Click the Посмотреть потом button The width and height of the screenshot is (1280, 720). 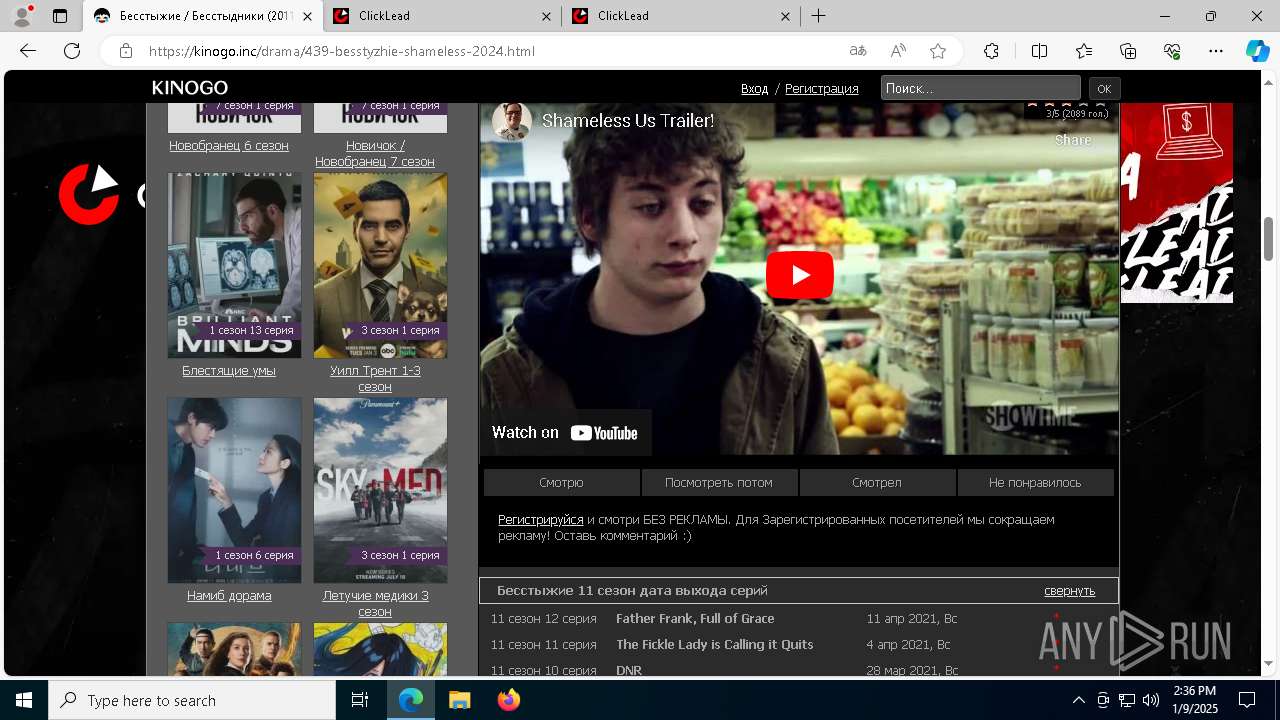click(719, 482)
